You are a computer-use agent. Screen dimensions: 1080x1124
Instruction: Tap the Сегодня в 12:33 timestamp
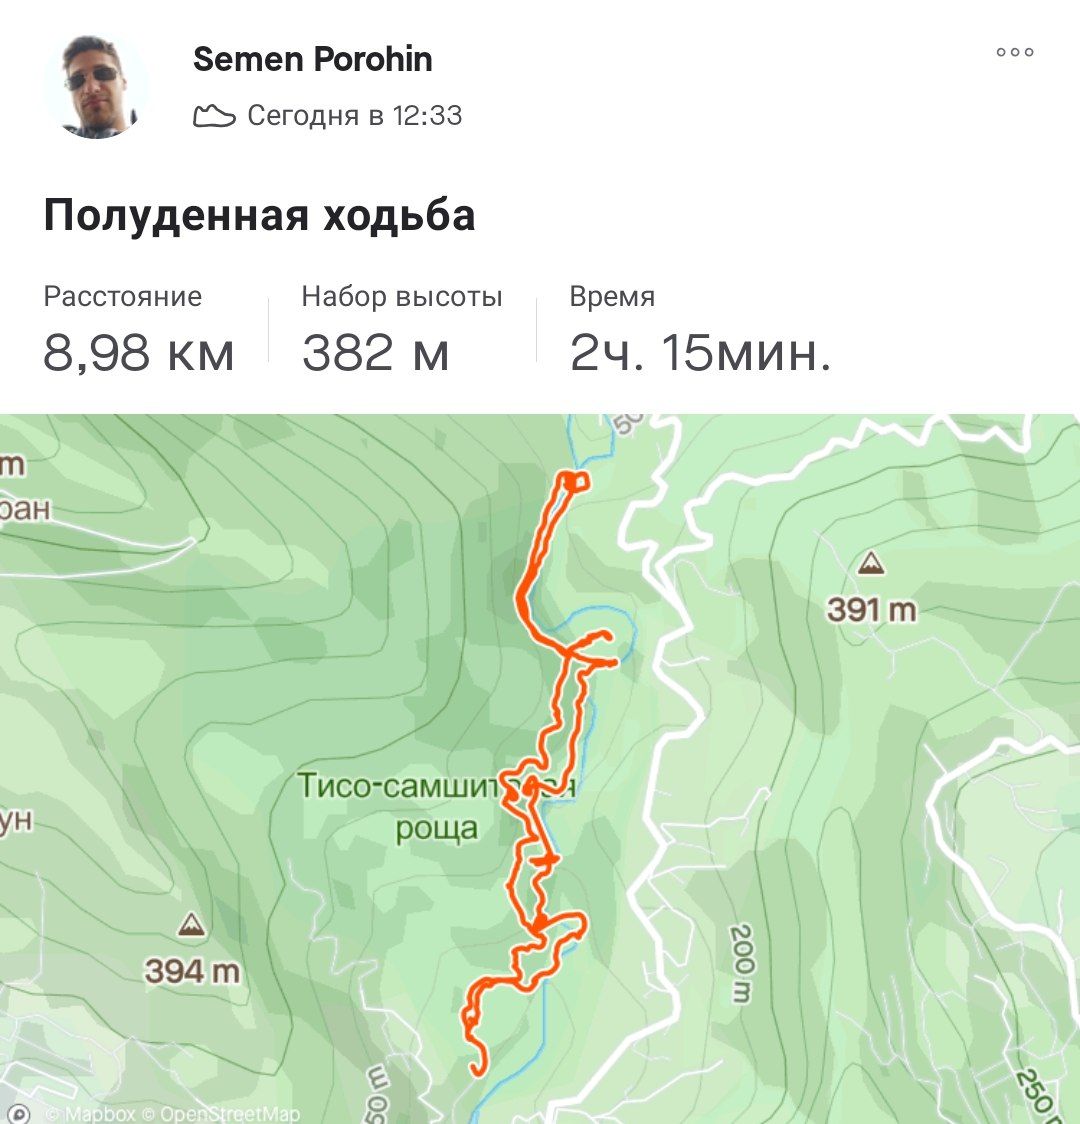(x=355, y=115)
